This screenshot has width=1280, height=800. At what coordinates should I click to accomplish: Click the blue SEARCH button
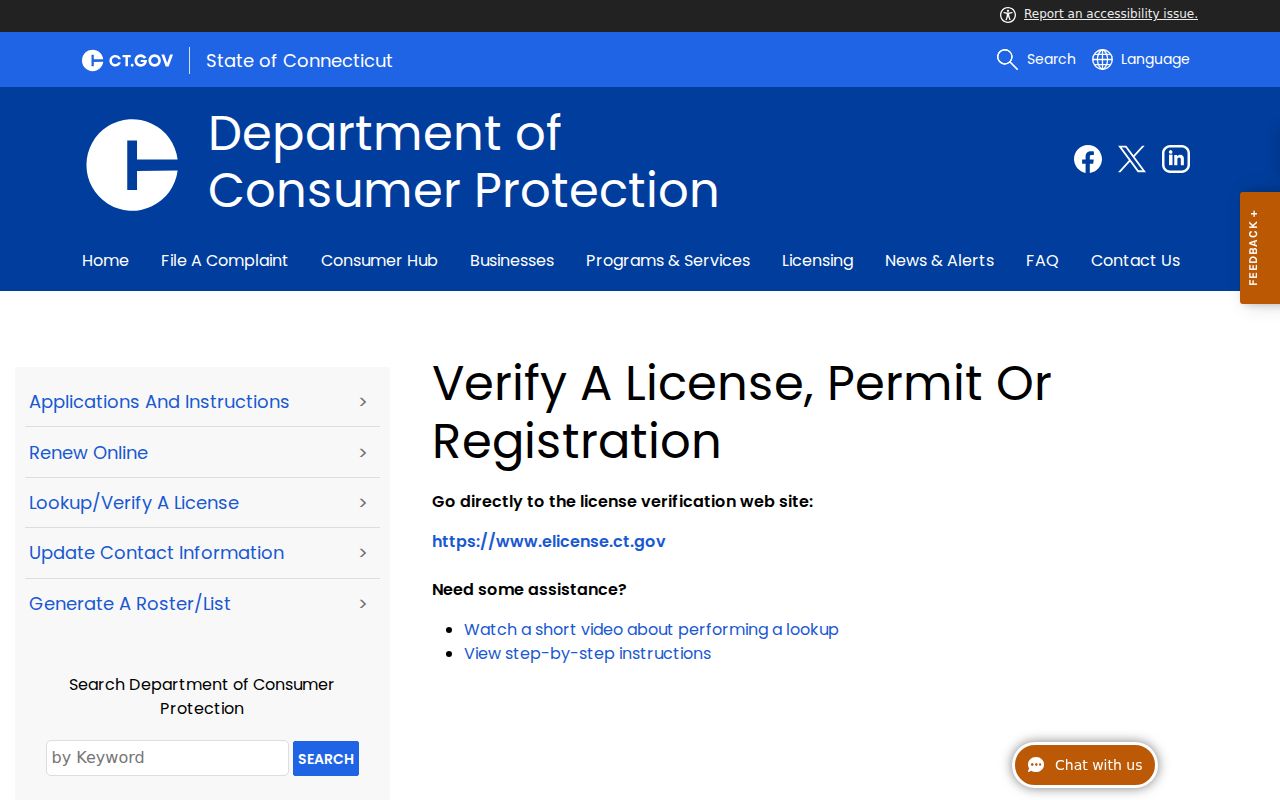coord(326,758)
